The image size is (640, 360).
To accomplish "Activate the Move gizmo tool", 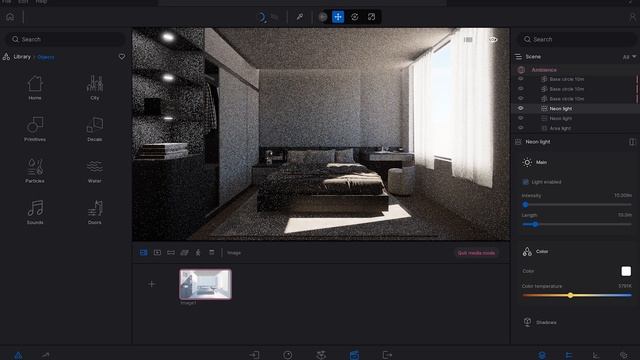I will (x=338, y=17).
